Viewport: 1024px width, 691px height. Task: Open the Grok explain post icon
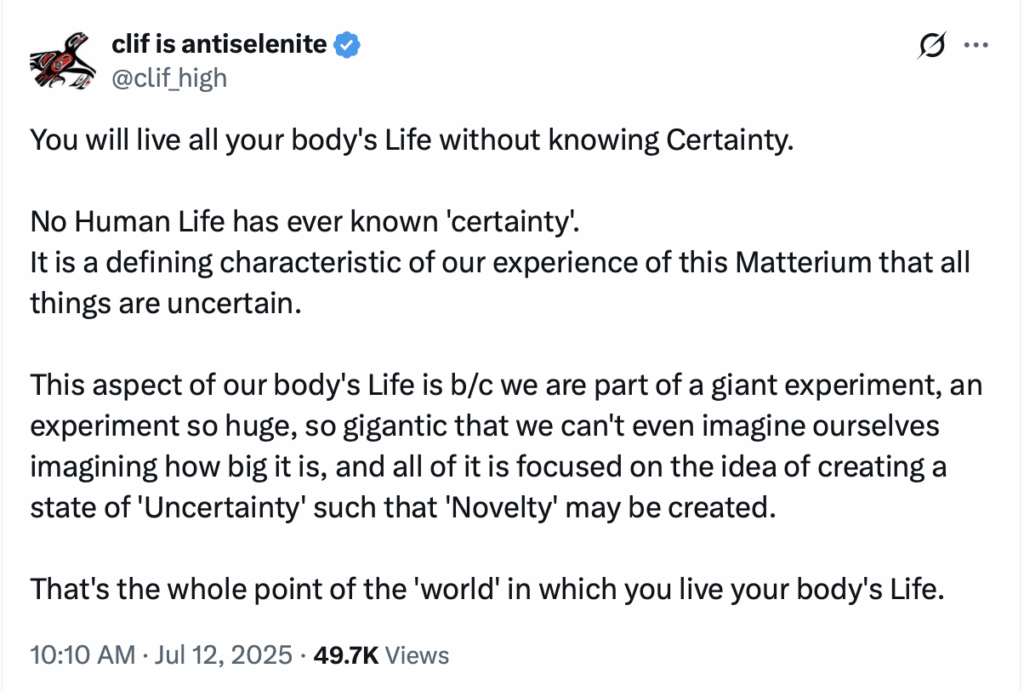[x=931, y=46]
